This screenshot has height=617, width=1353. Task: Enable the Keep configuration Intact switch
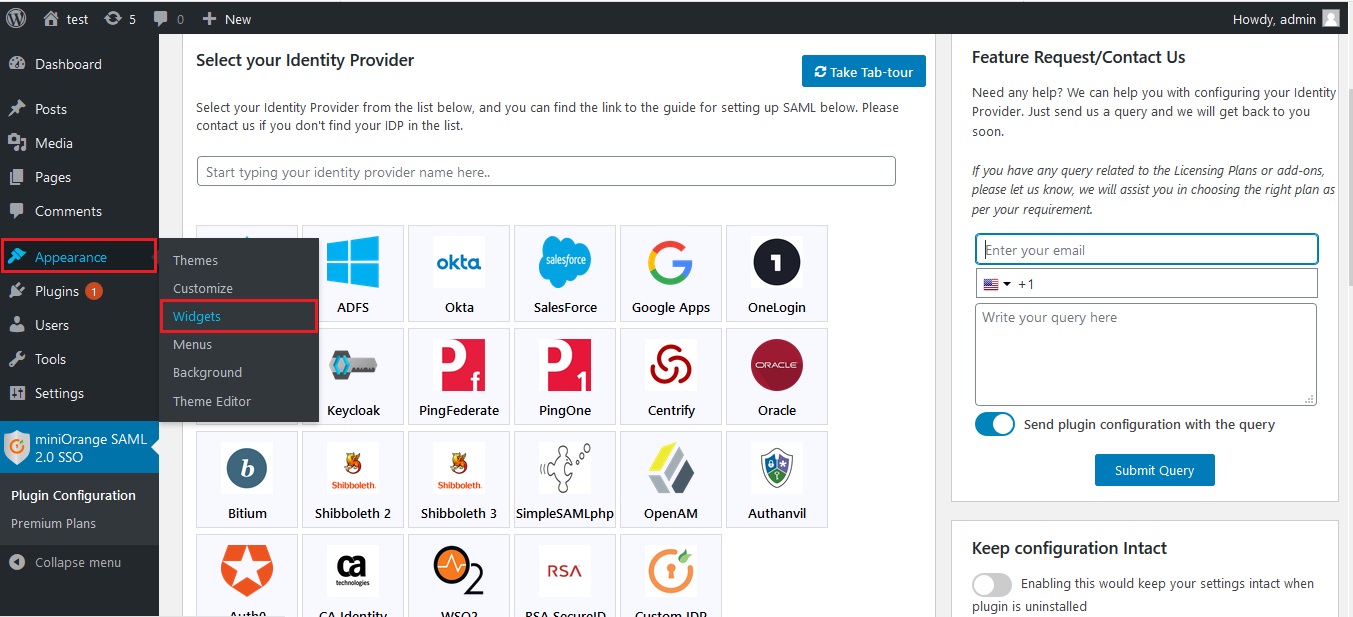992,584
